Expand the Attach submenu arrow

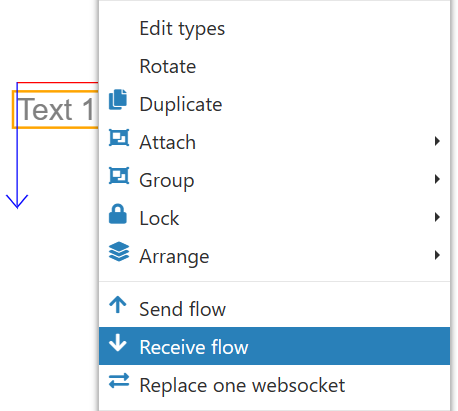[x=437, y=141]
